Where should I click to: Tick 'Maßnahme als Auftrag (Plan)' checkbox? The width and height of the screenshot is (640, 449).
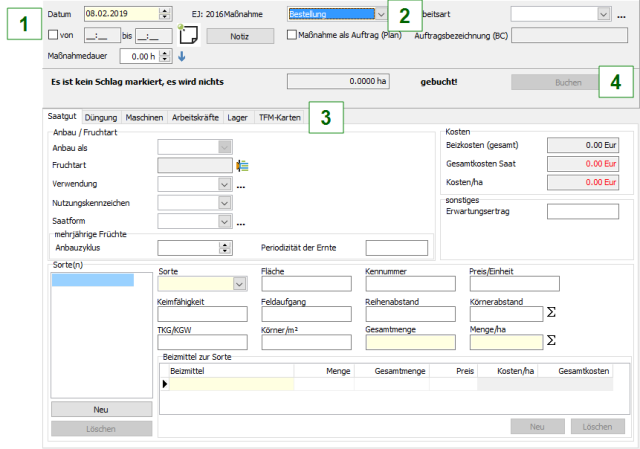[x=292, y=35]
